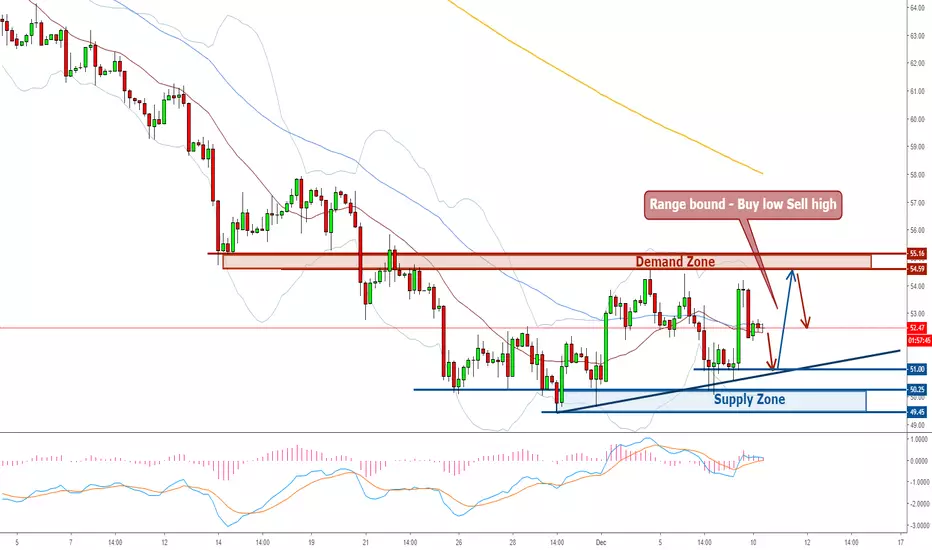
Task: Click the 49.00 price axis label
Action: click(917, 425)
